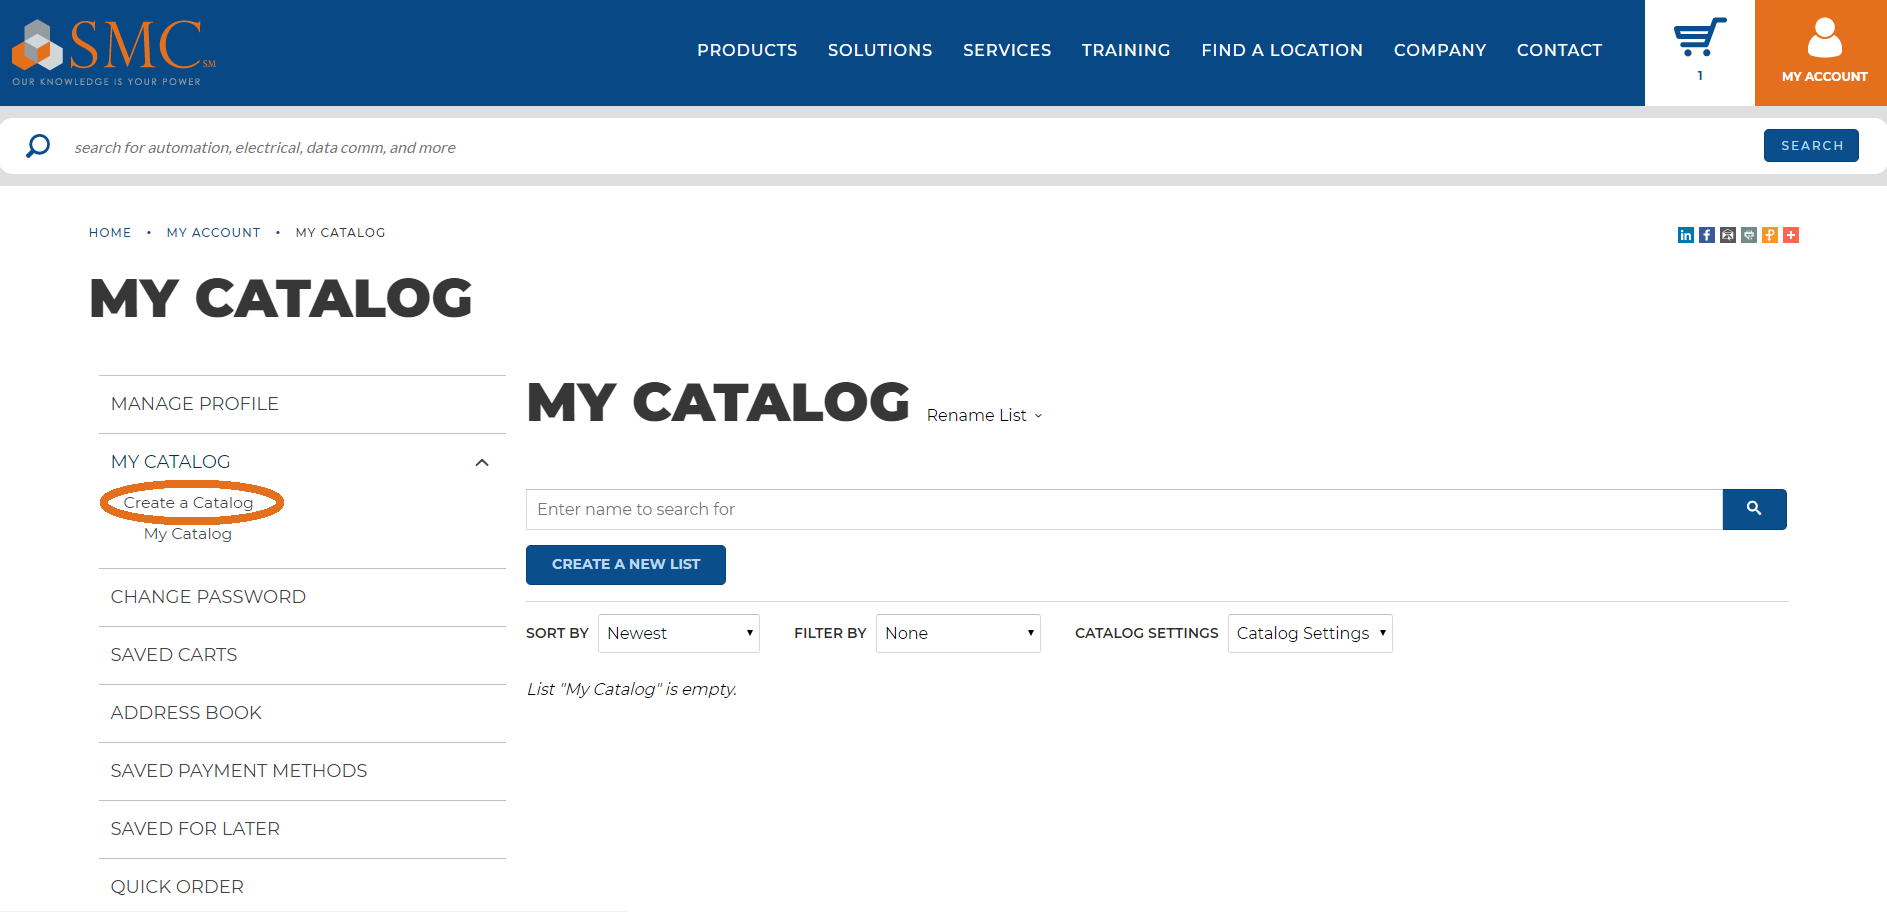Share page on LinkedIn
Image resolution: width=1887 pixels, height=912 pixels.
(x=1685, y=235)
